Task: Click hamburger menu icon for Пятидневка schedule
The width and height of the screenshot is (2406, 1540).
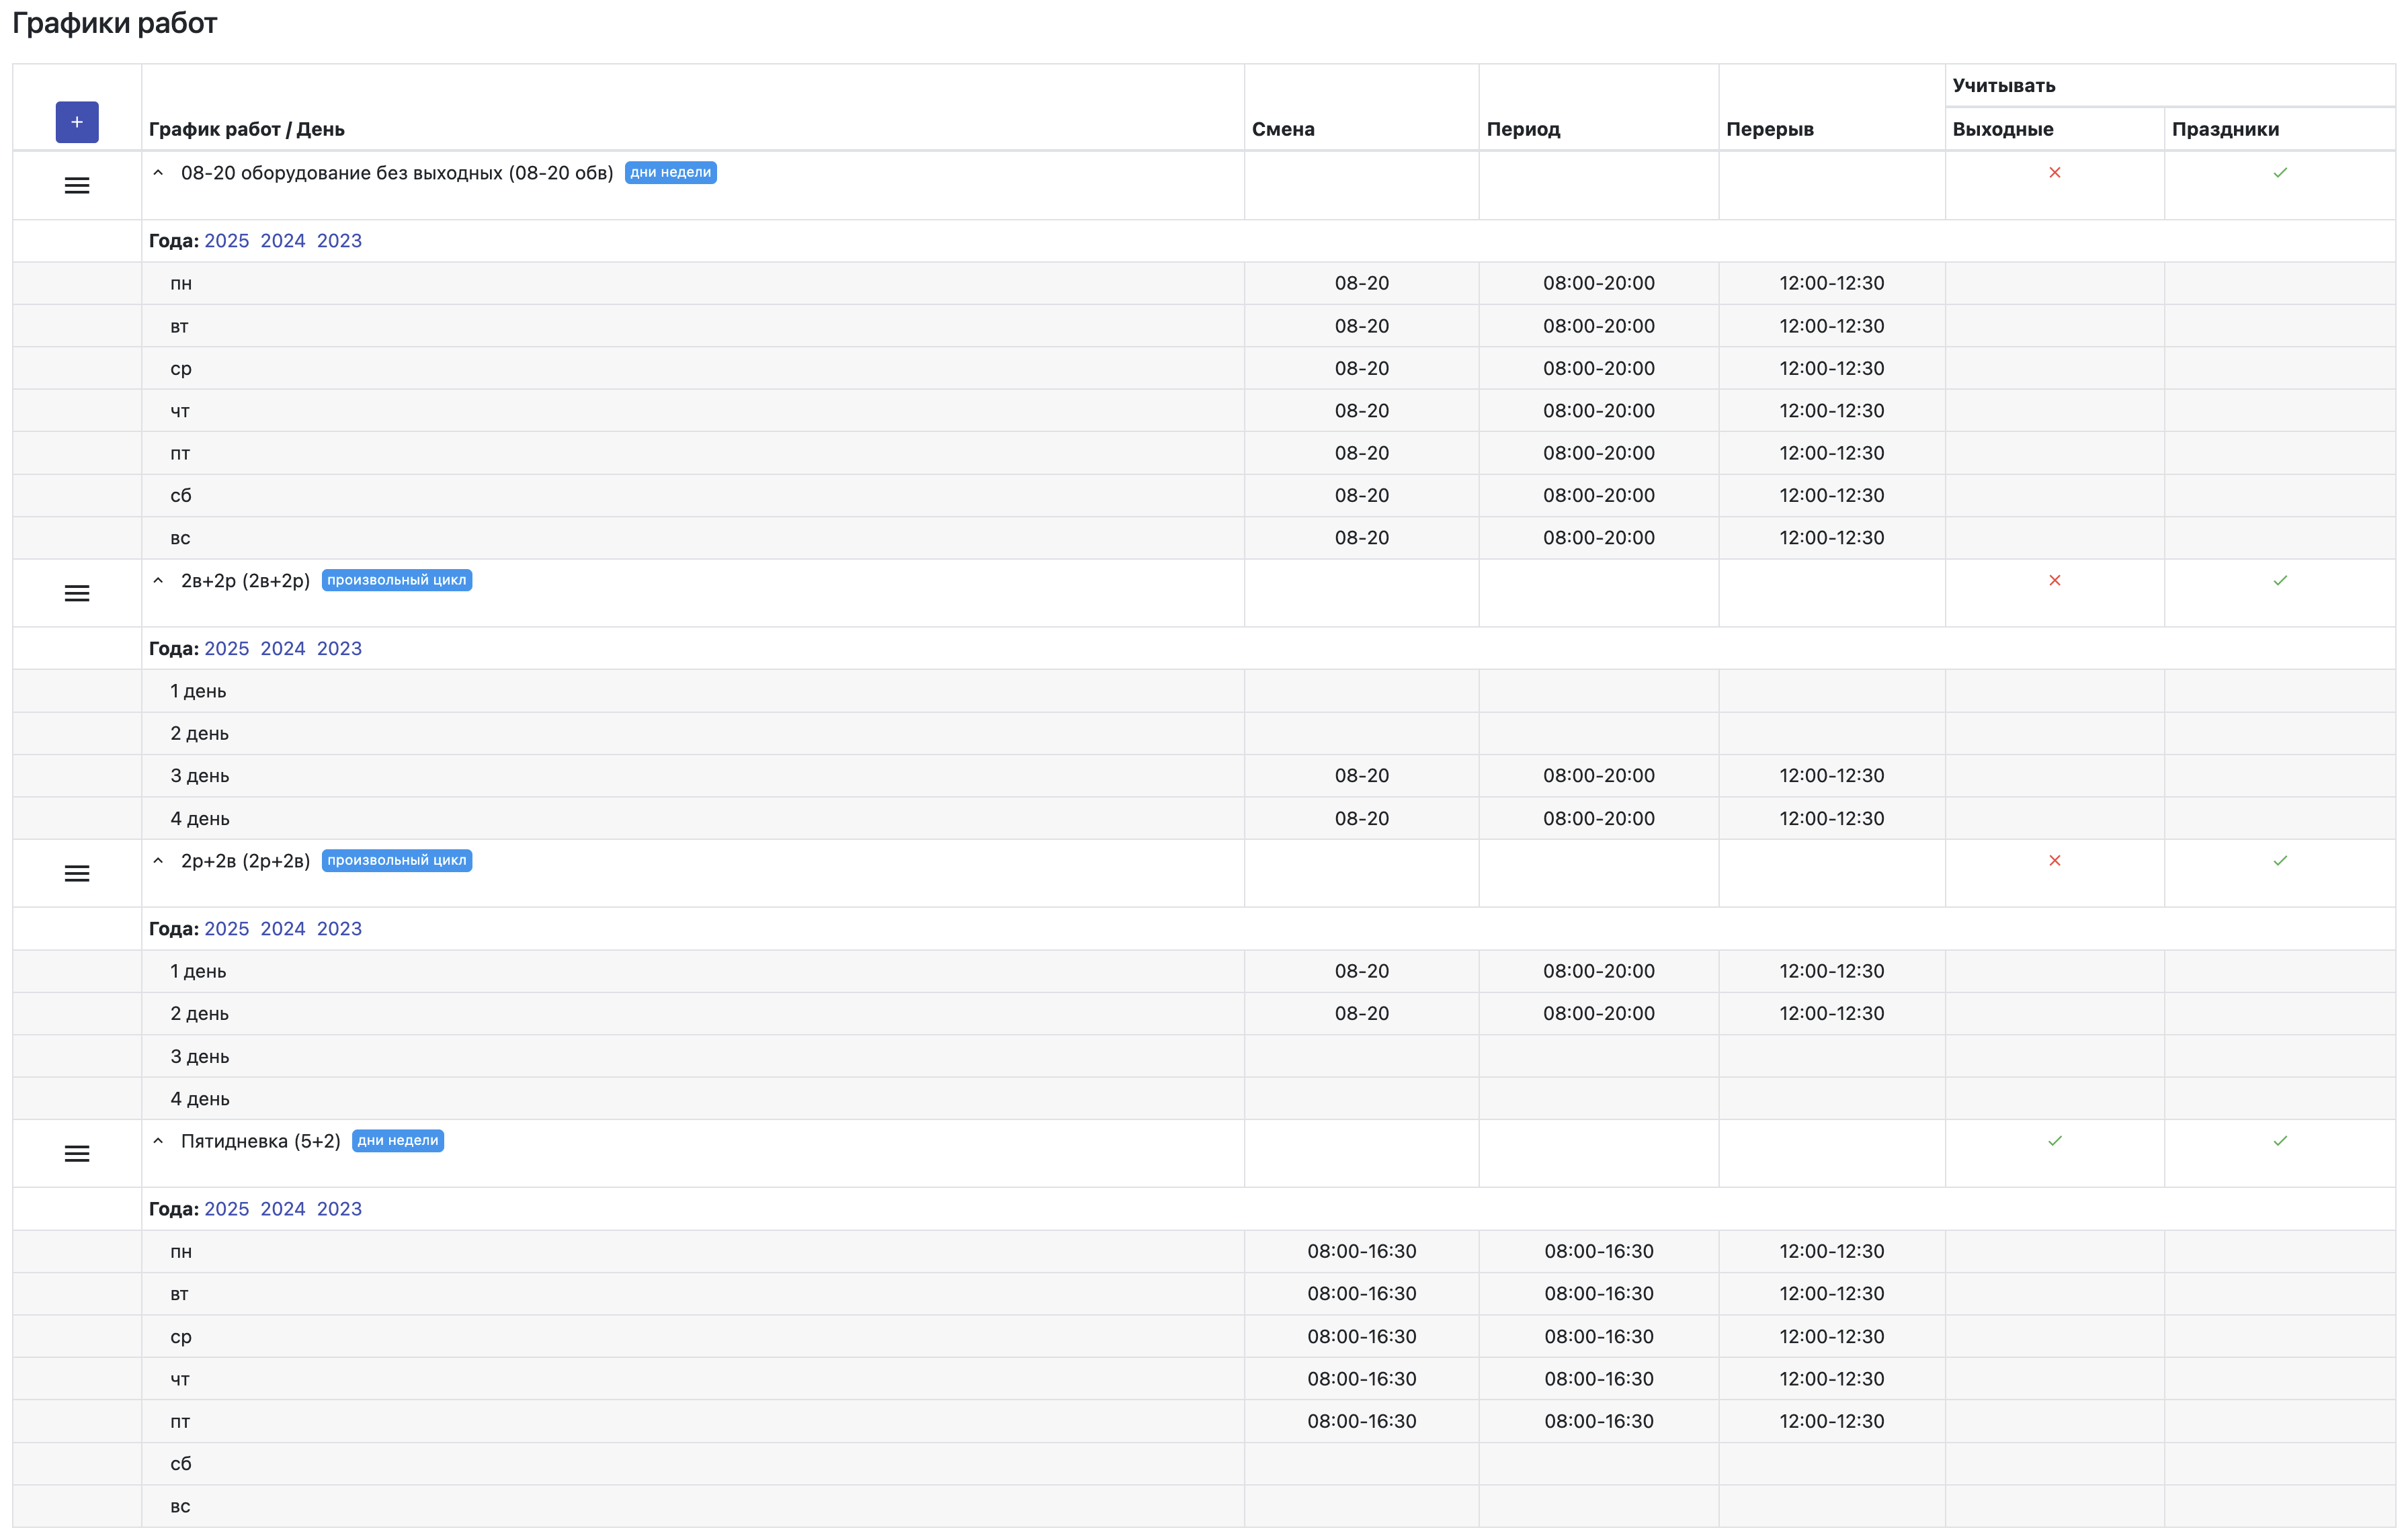Action: (x=77, y=1154)
